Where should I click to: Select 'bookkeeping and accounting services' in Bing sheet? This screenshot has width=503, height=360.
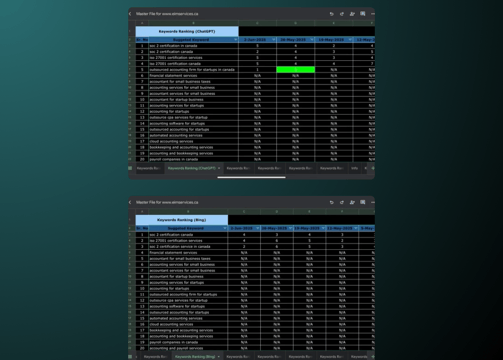[188, 330]
